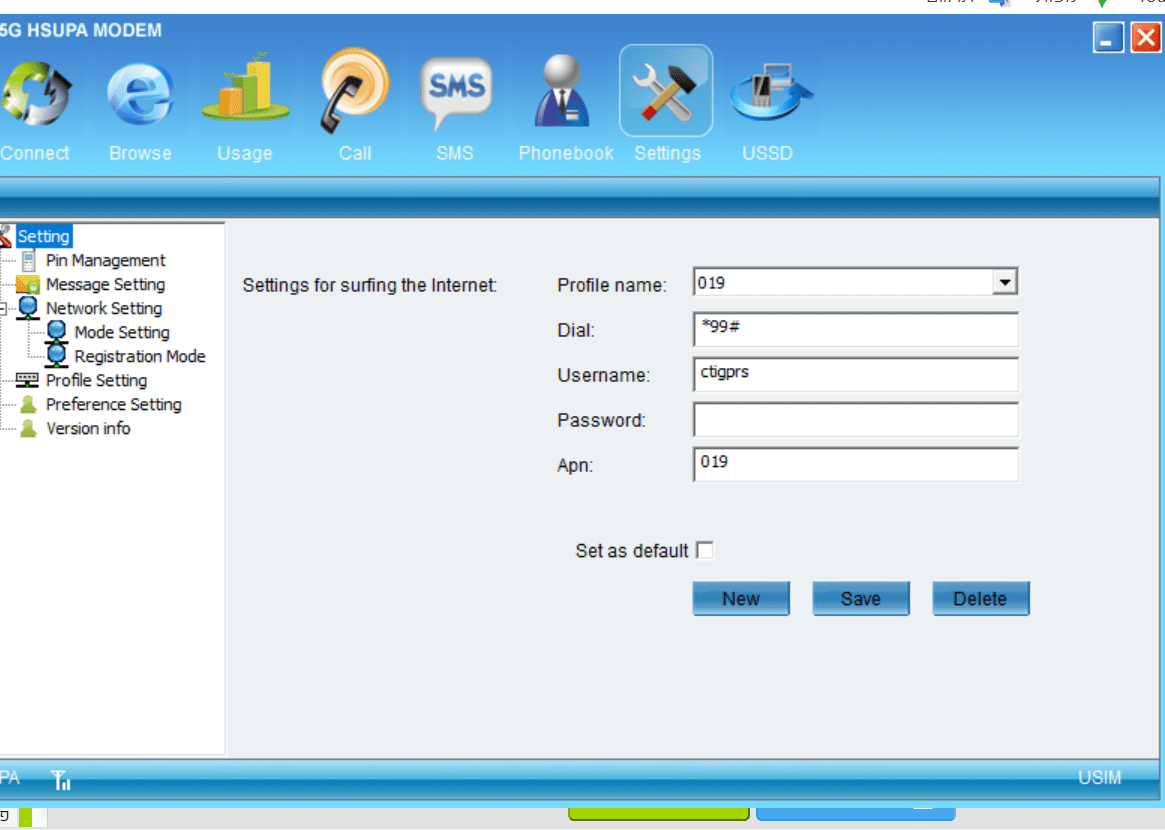Collapse the Network Setting tree node

pyautogui.click(x=2, y=308)
